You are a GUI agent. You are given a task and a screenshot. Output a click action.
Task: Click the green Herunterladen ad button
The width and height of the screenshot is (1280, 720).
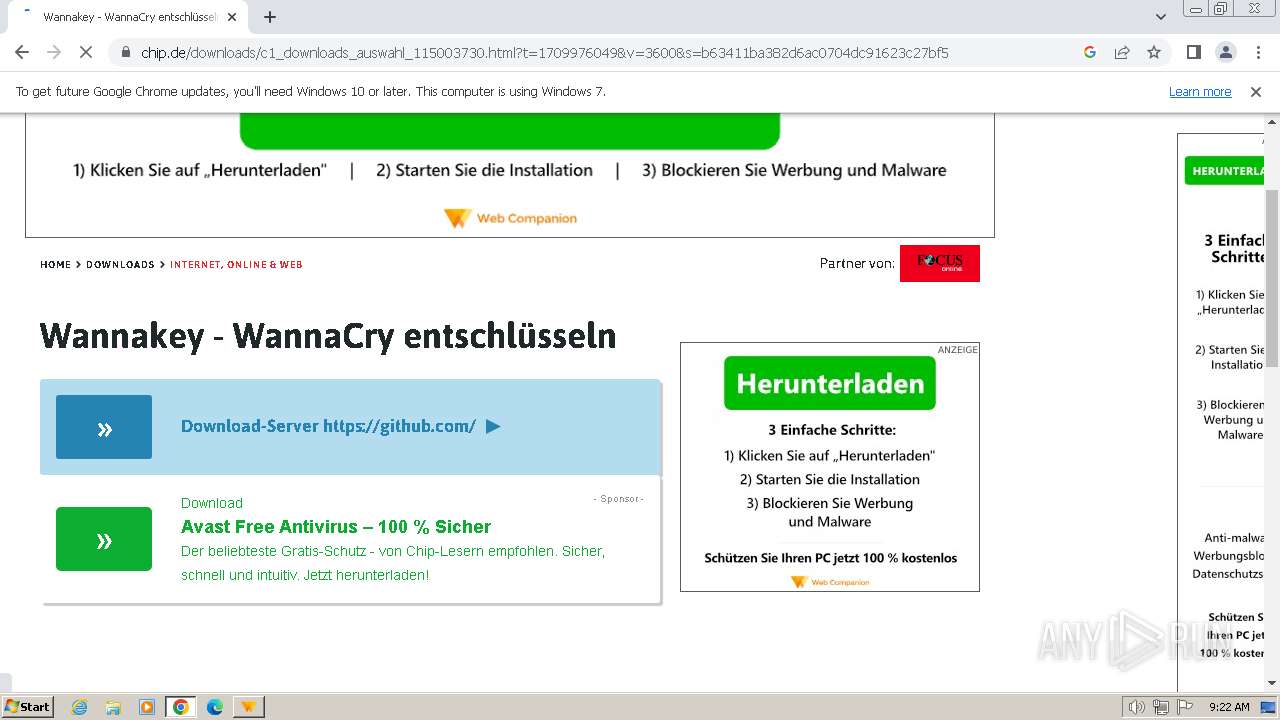pyautogui.click(x=830, y=384)
